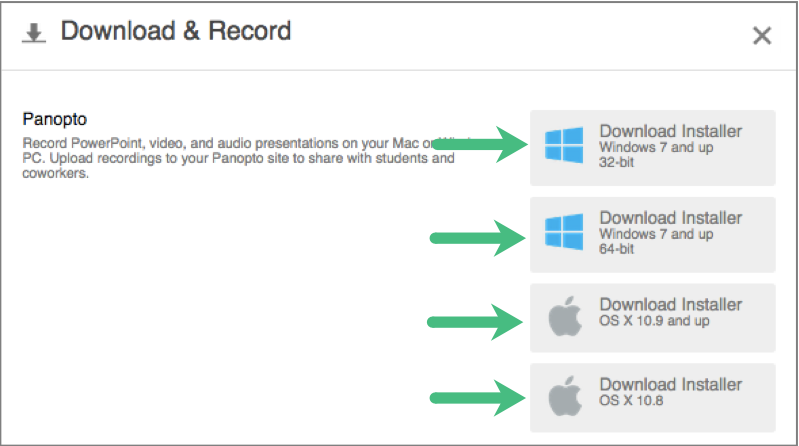Click the green arrow pointing to the 32-bit installer

tap(479, 144)
